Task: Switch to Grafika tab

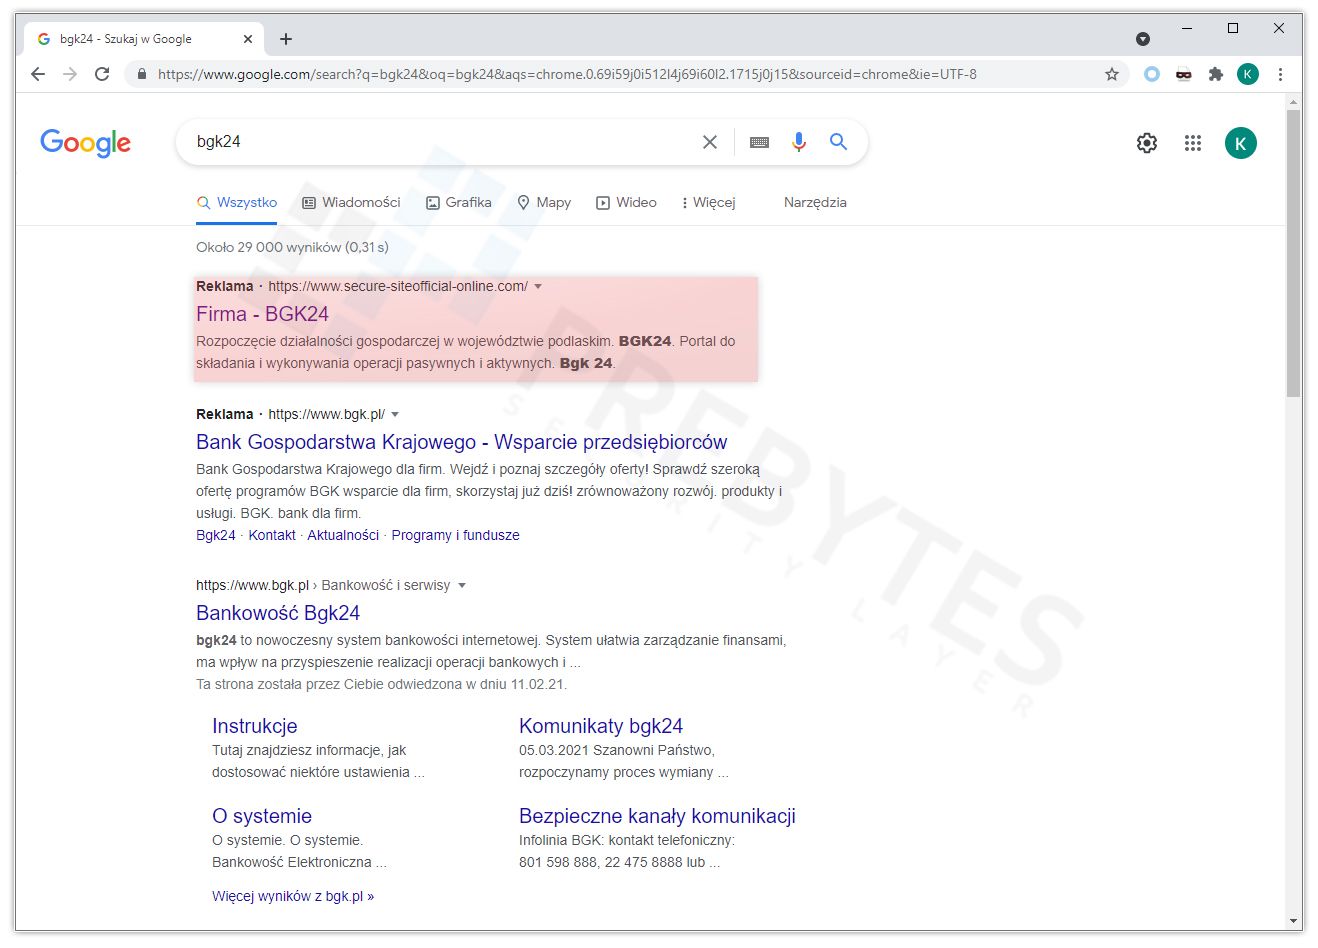Action: coord(459,202)
